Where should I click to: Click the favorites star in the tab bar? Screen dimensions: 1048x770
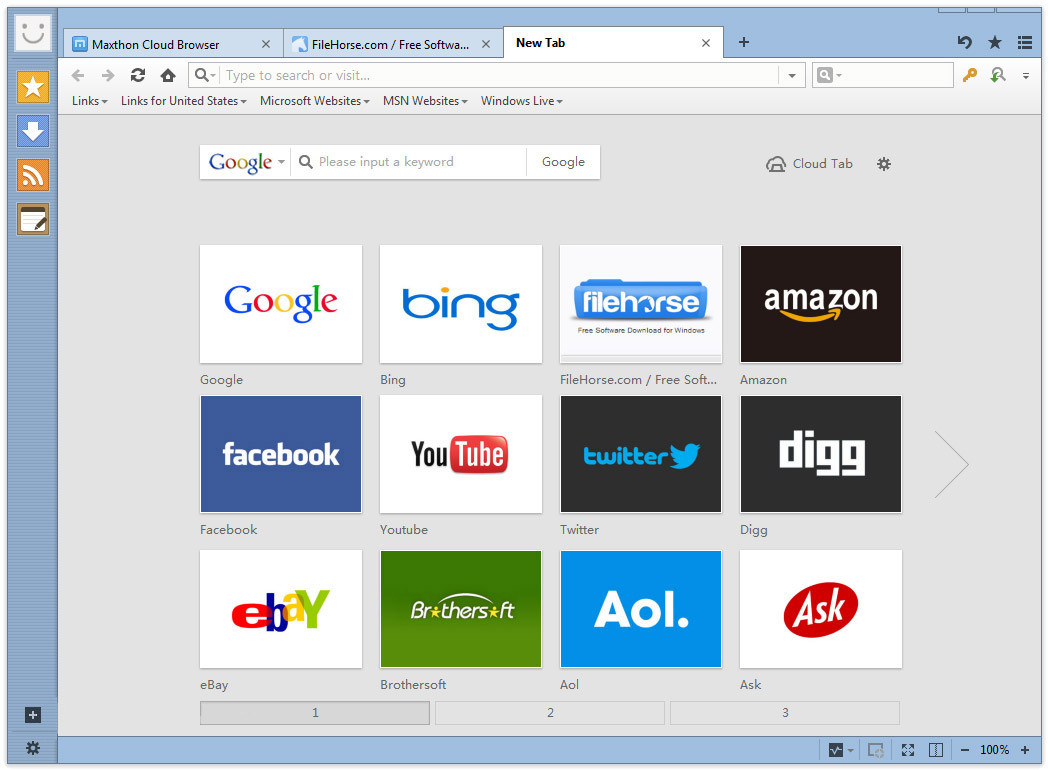tap(995, 43)
